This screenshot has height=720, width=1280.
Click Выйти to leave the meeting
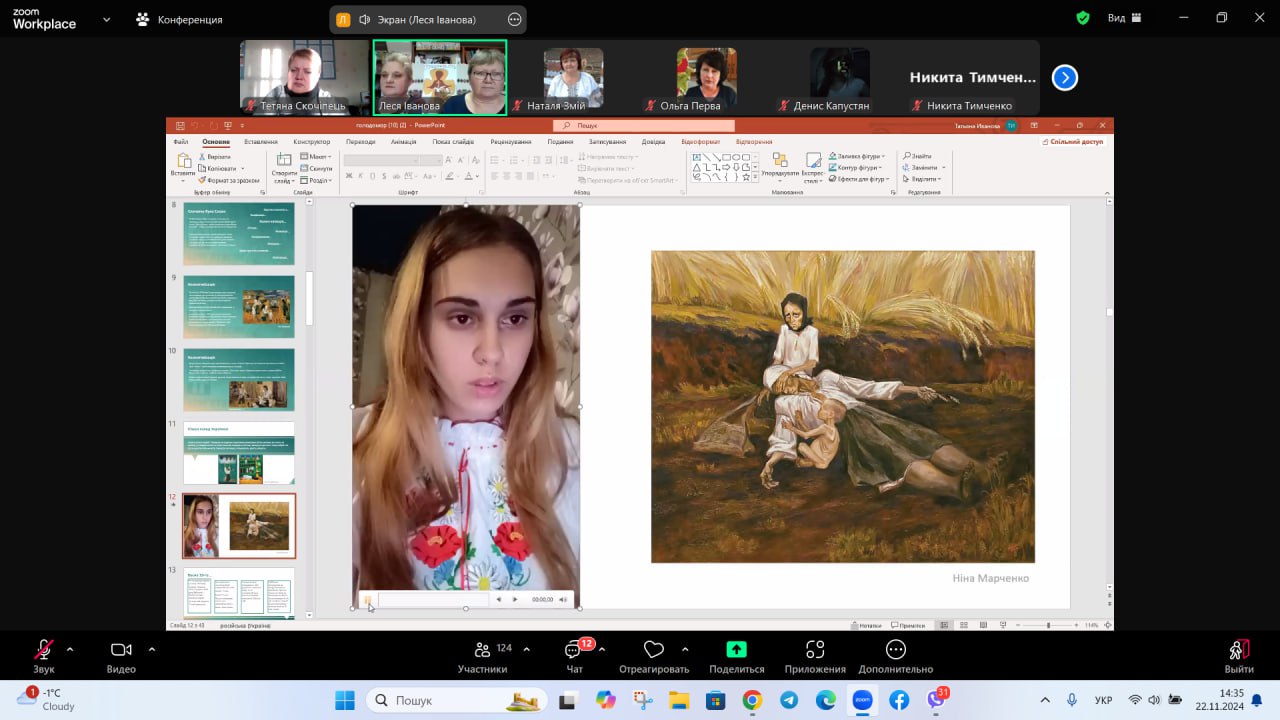pos(1239,656)
